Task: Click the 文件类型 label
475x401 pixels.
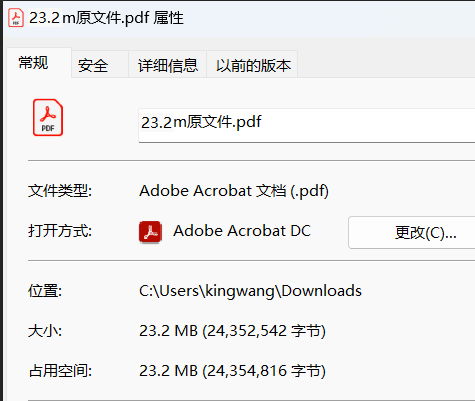Action: coord(60,191)
